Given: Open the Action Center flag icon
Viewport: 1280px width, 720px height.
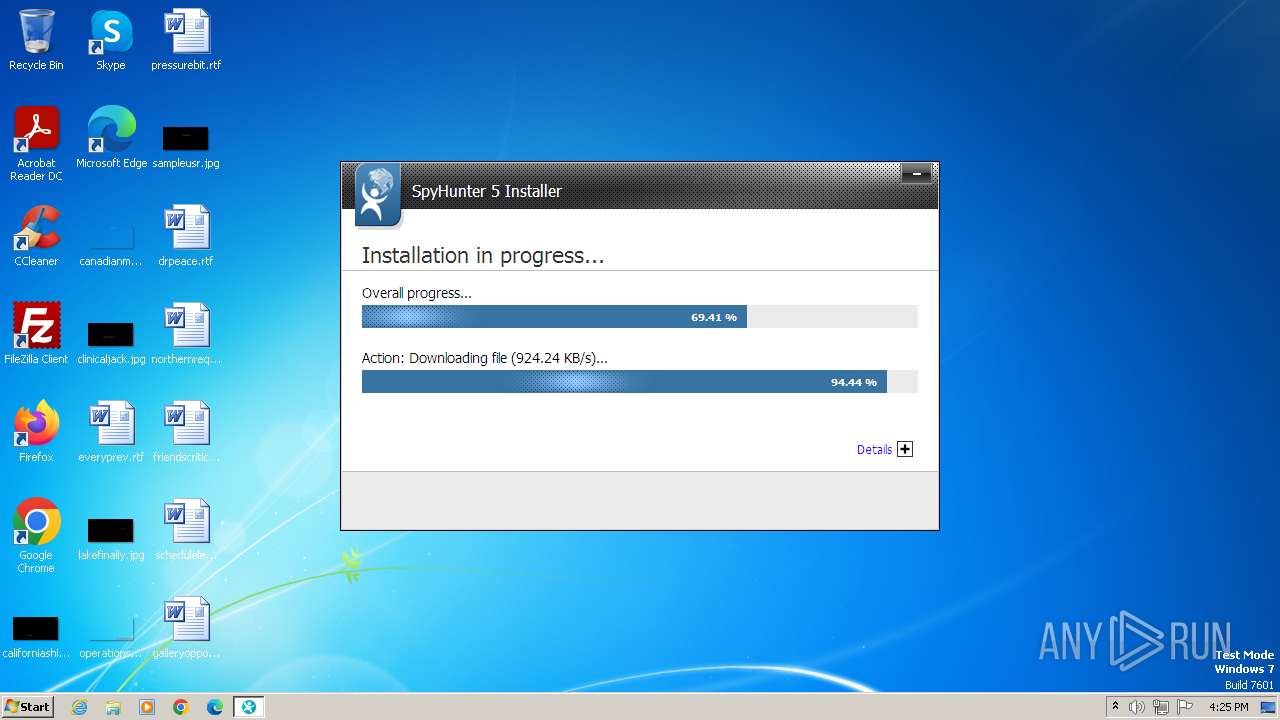Looking at the screenshot, I should (x=1185, y=707).
